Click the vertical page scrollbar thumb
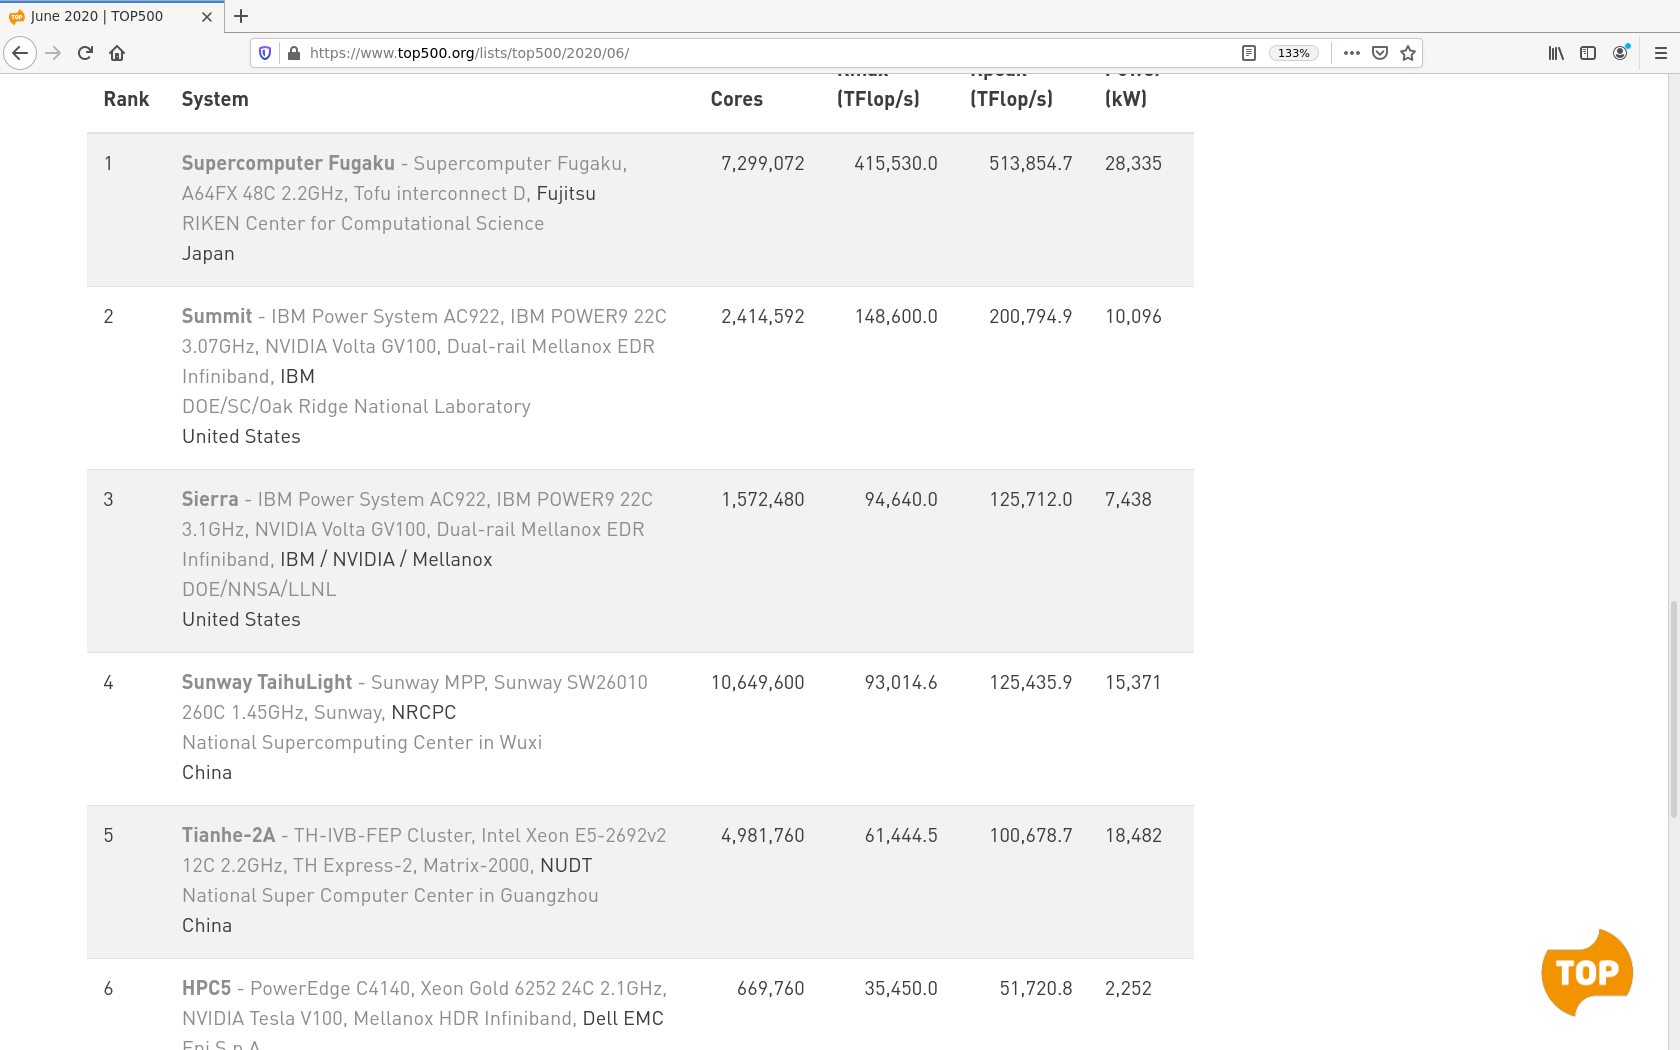The width and height of the screenshot is (1680, 1050). (1673, 710)
